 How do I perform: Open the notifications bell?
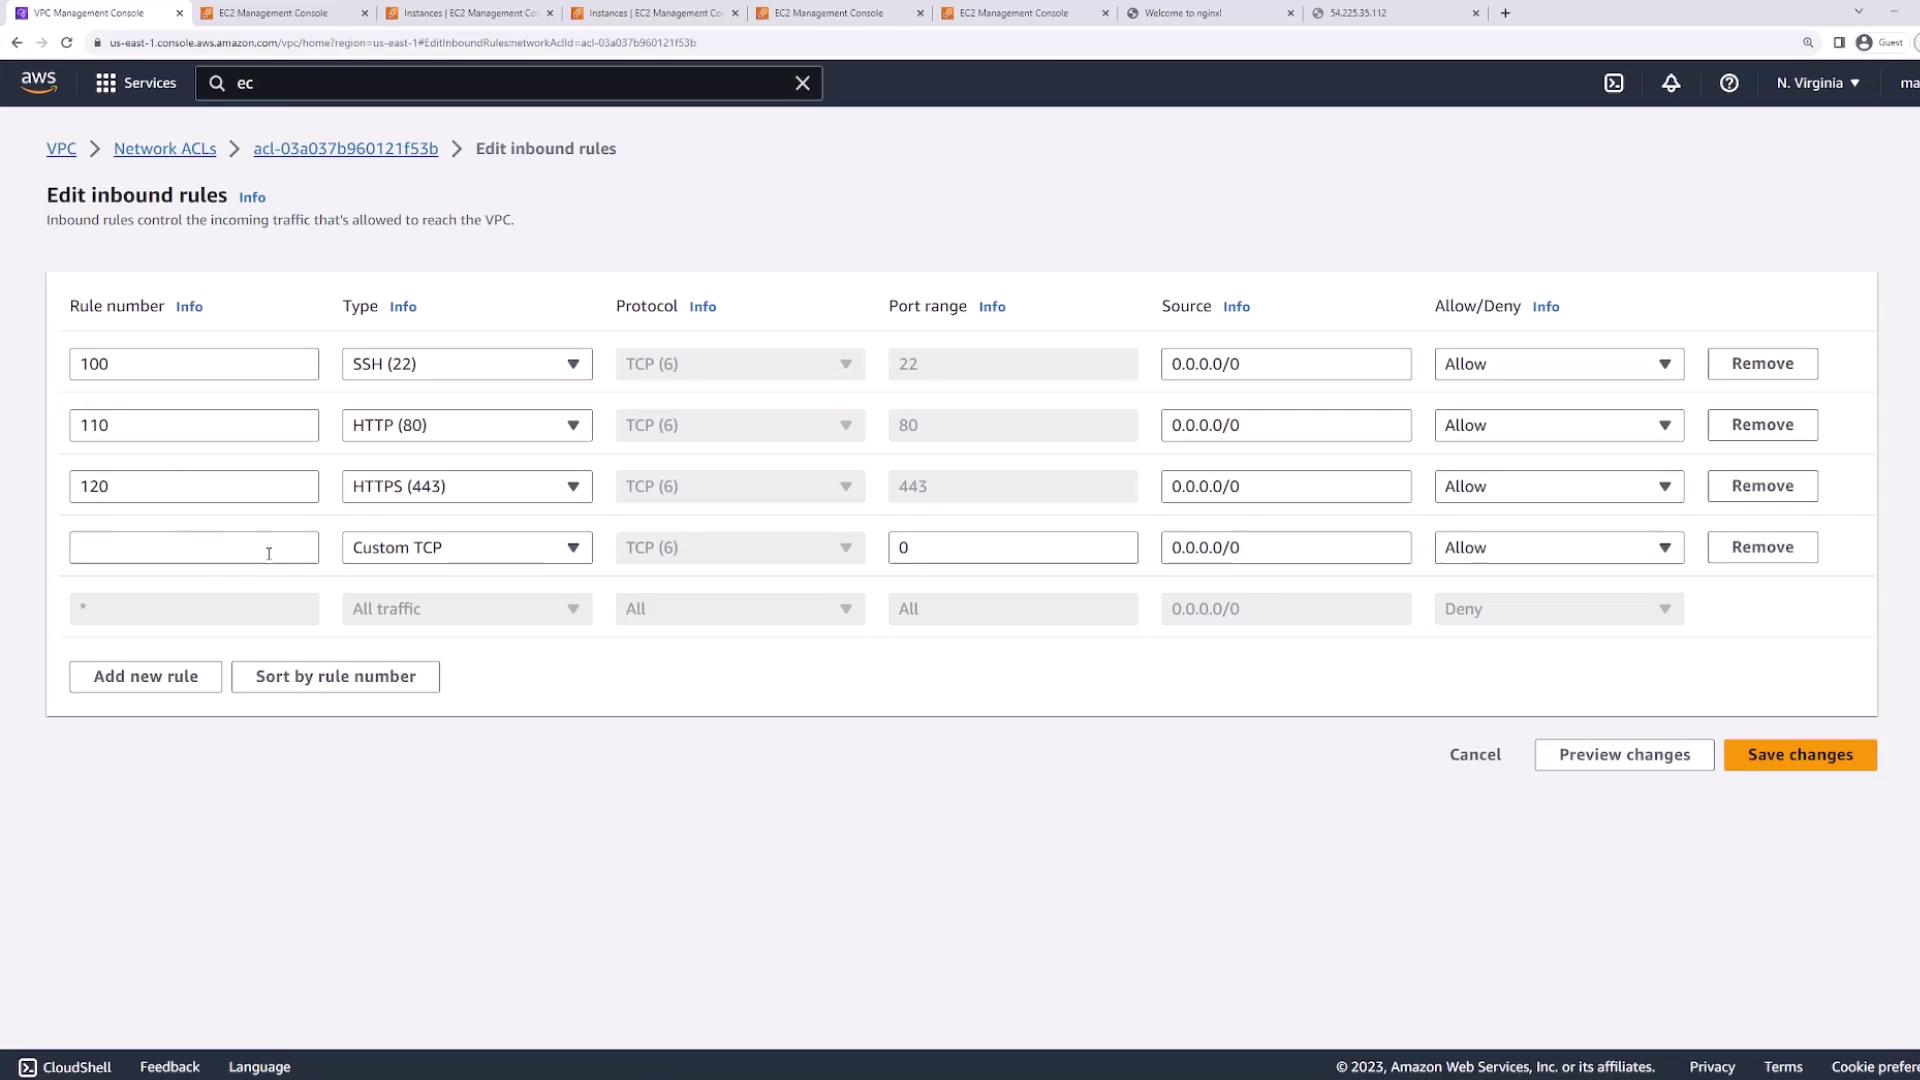click(x=1671, y=83)
